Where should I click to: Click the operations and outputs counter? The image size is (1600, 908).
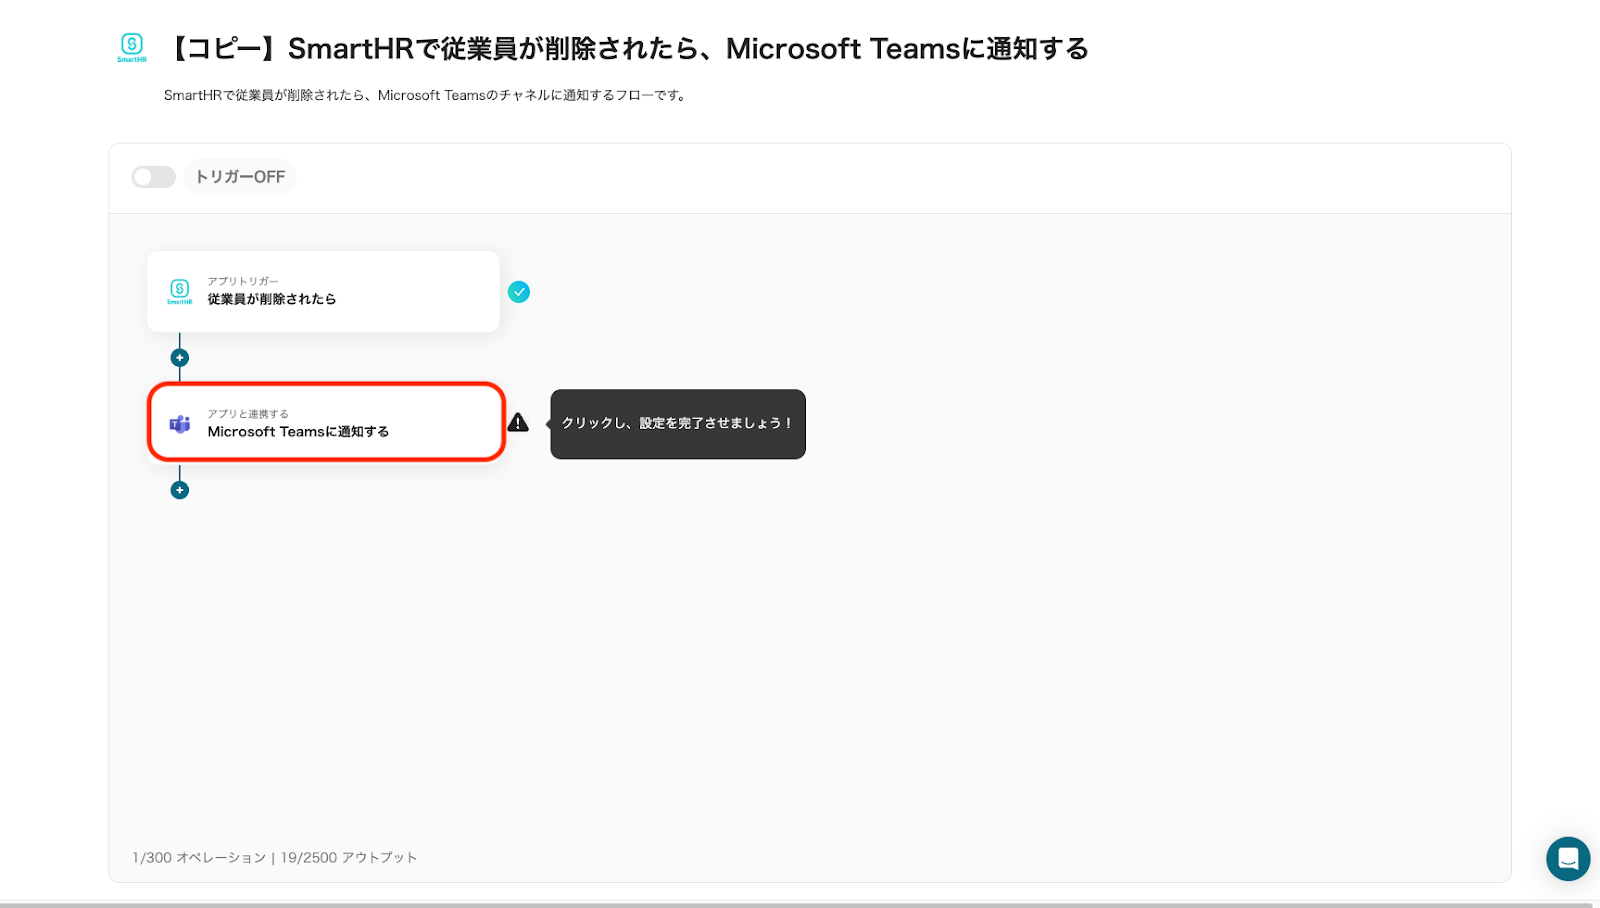(x=275, y=858)
